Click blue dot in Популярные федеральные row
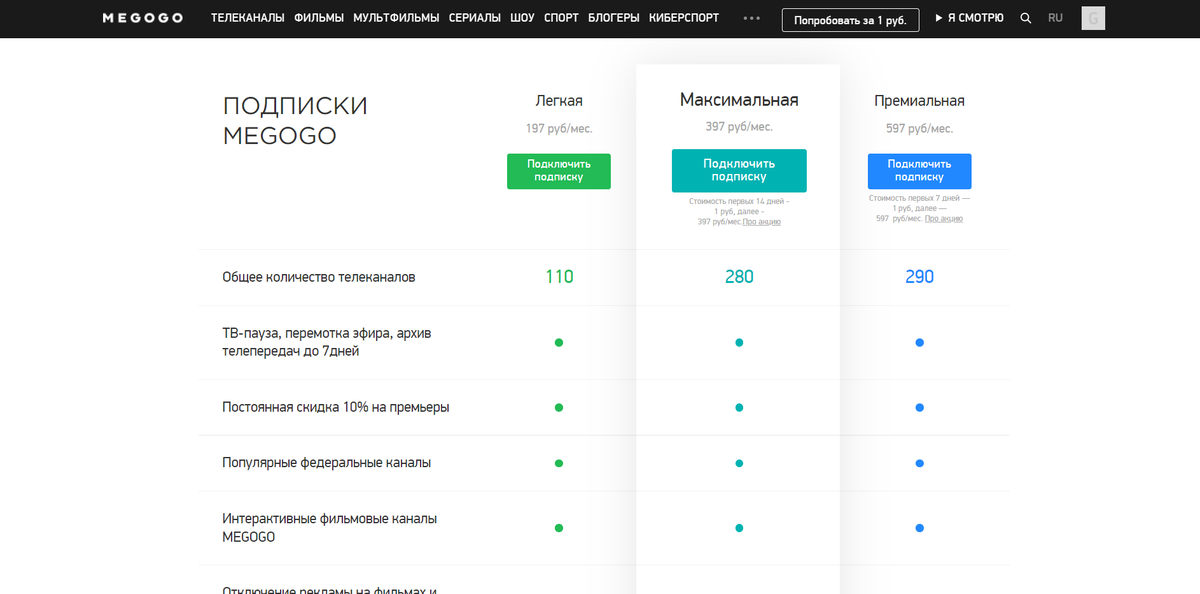This screenshot has width=1200, height=594. 919,463
